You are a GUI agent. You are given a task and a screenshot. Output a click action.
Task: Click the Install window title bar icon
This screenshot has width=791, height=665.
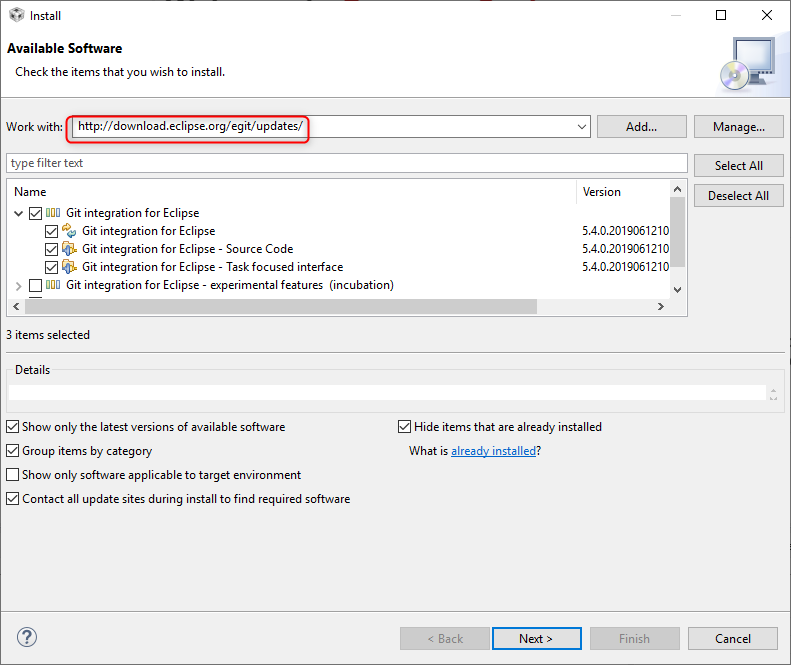pos(16,15)
